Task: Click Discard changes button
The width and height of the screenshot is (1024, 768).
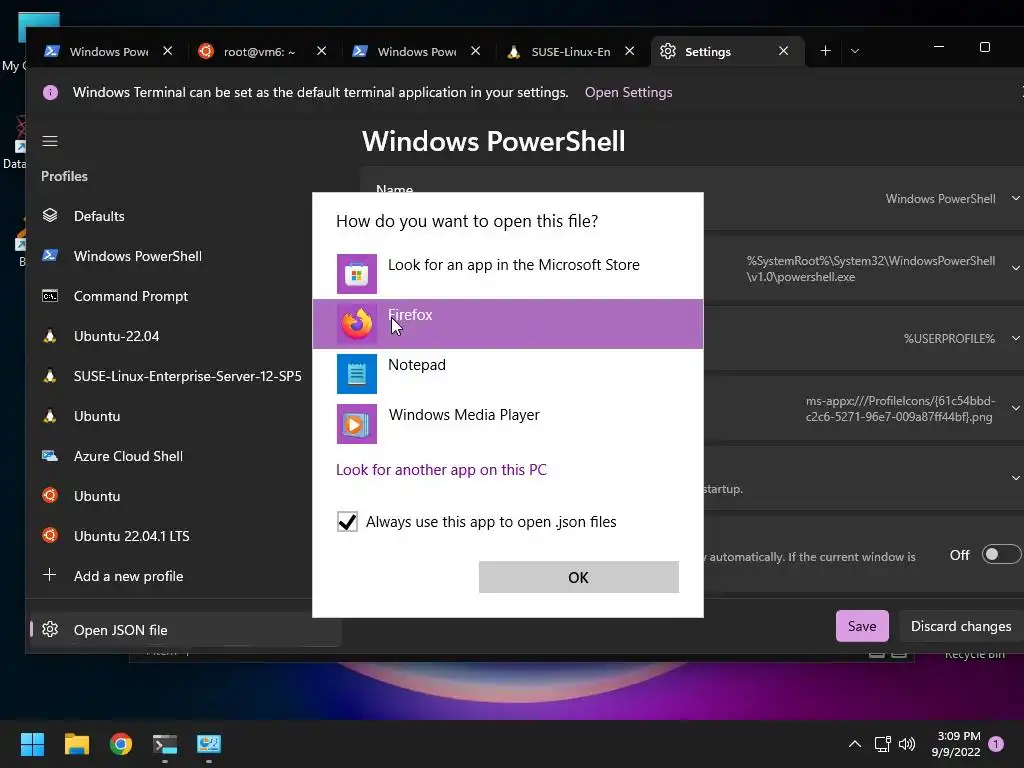Action: point(961,626)
